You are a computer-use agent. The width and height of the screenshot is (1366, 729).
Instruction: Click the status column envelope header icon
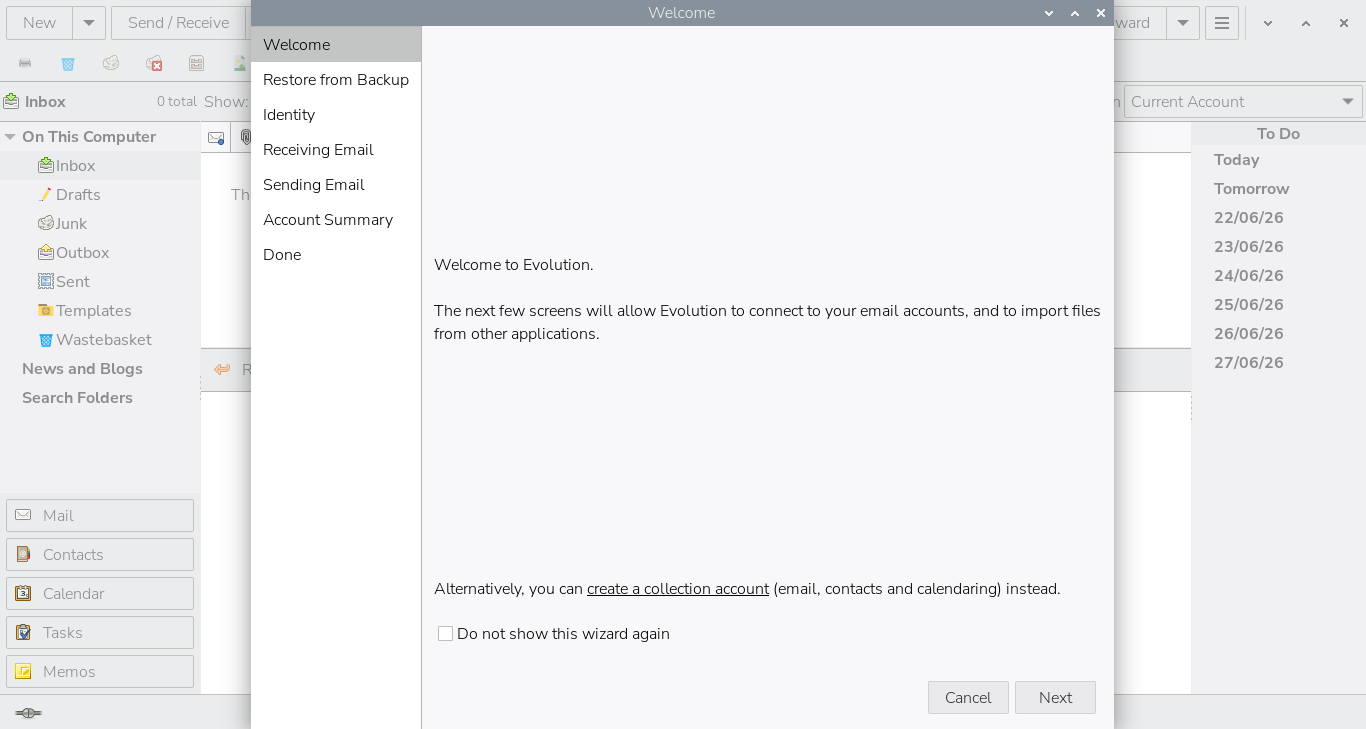click(x=215, y=138)
